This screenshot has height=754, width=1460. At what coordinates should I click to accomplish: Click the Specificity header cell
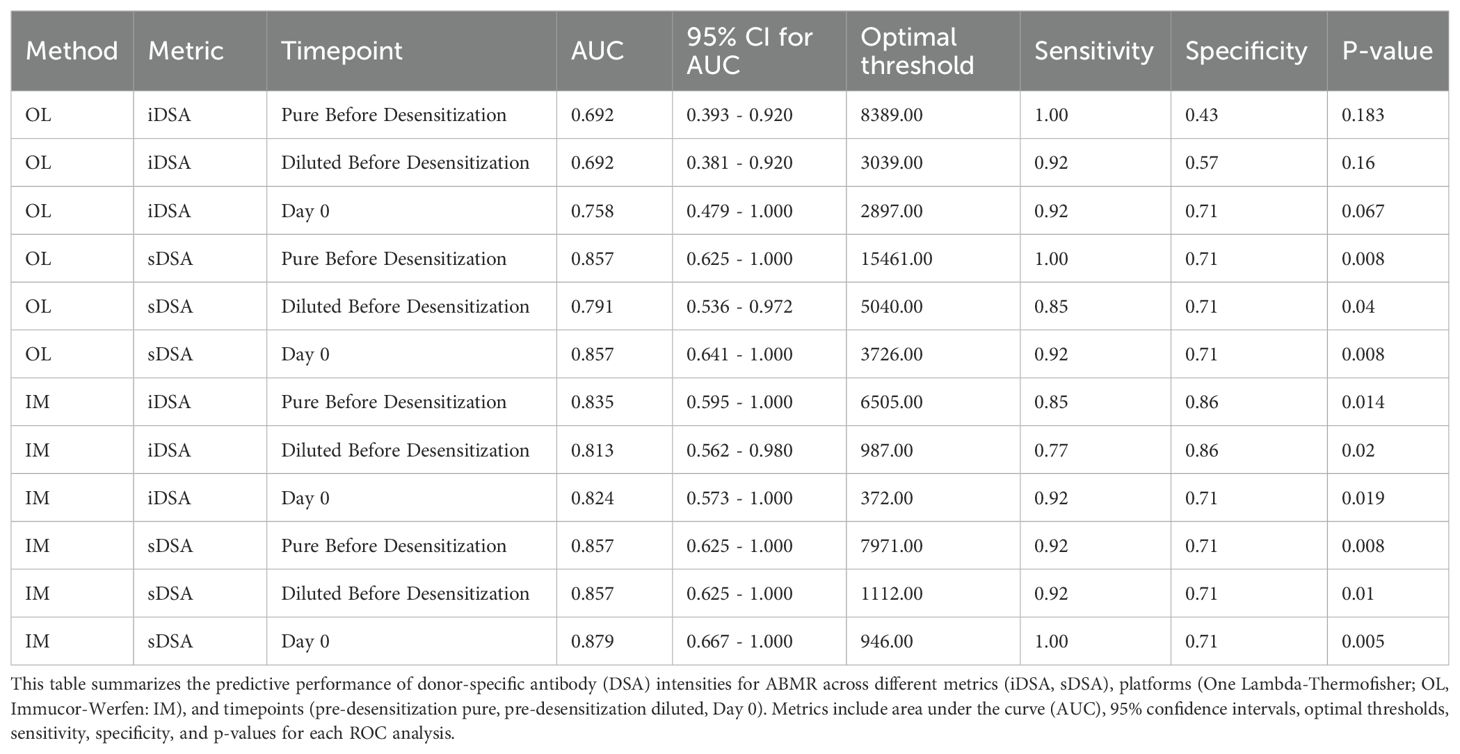click(x=1246, y=51)
